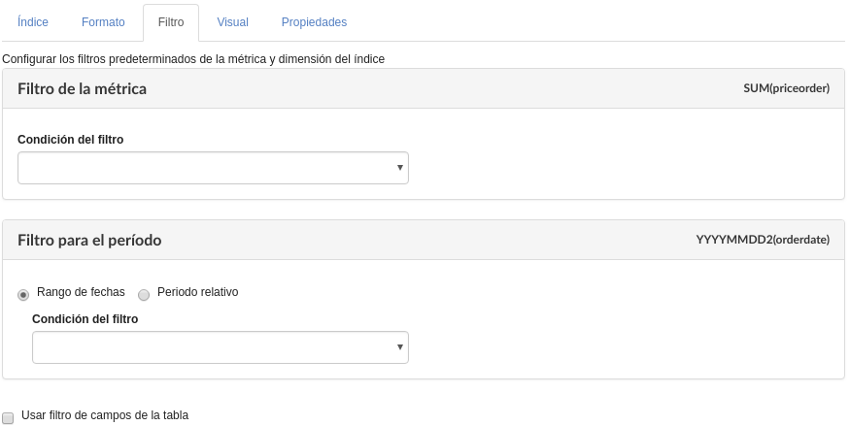Click Condición del filtro label in period panel
Viewport: 850px width, 426px height.
(85, 319)
